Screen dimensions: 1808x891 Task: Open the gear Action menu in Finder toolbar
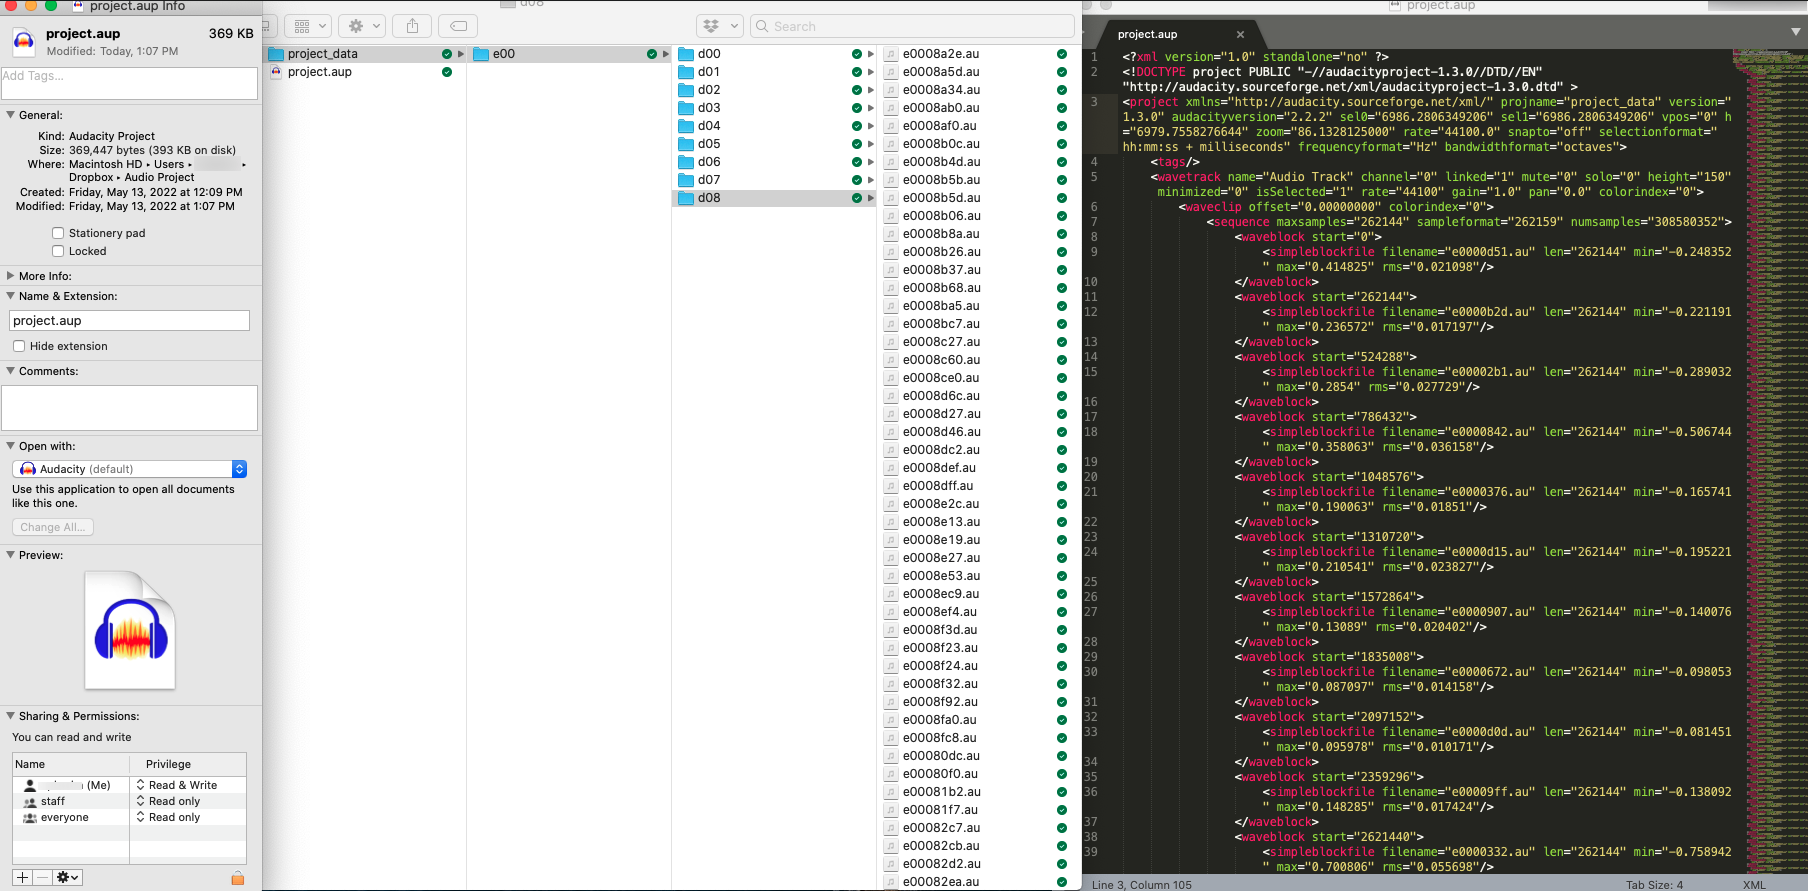click(362, 26)
